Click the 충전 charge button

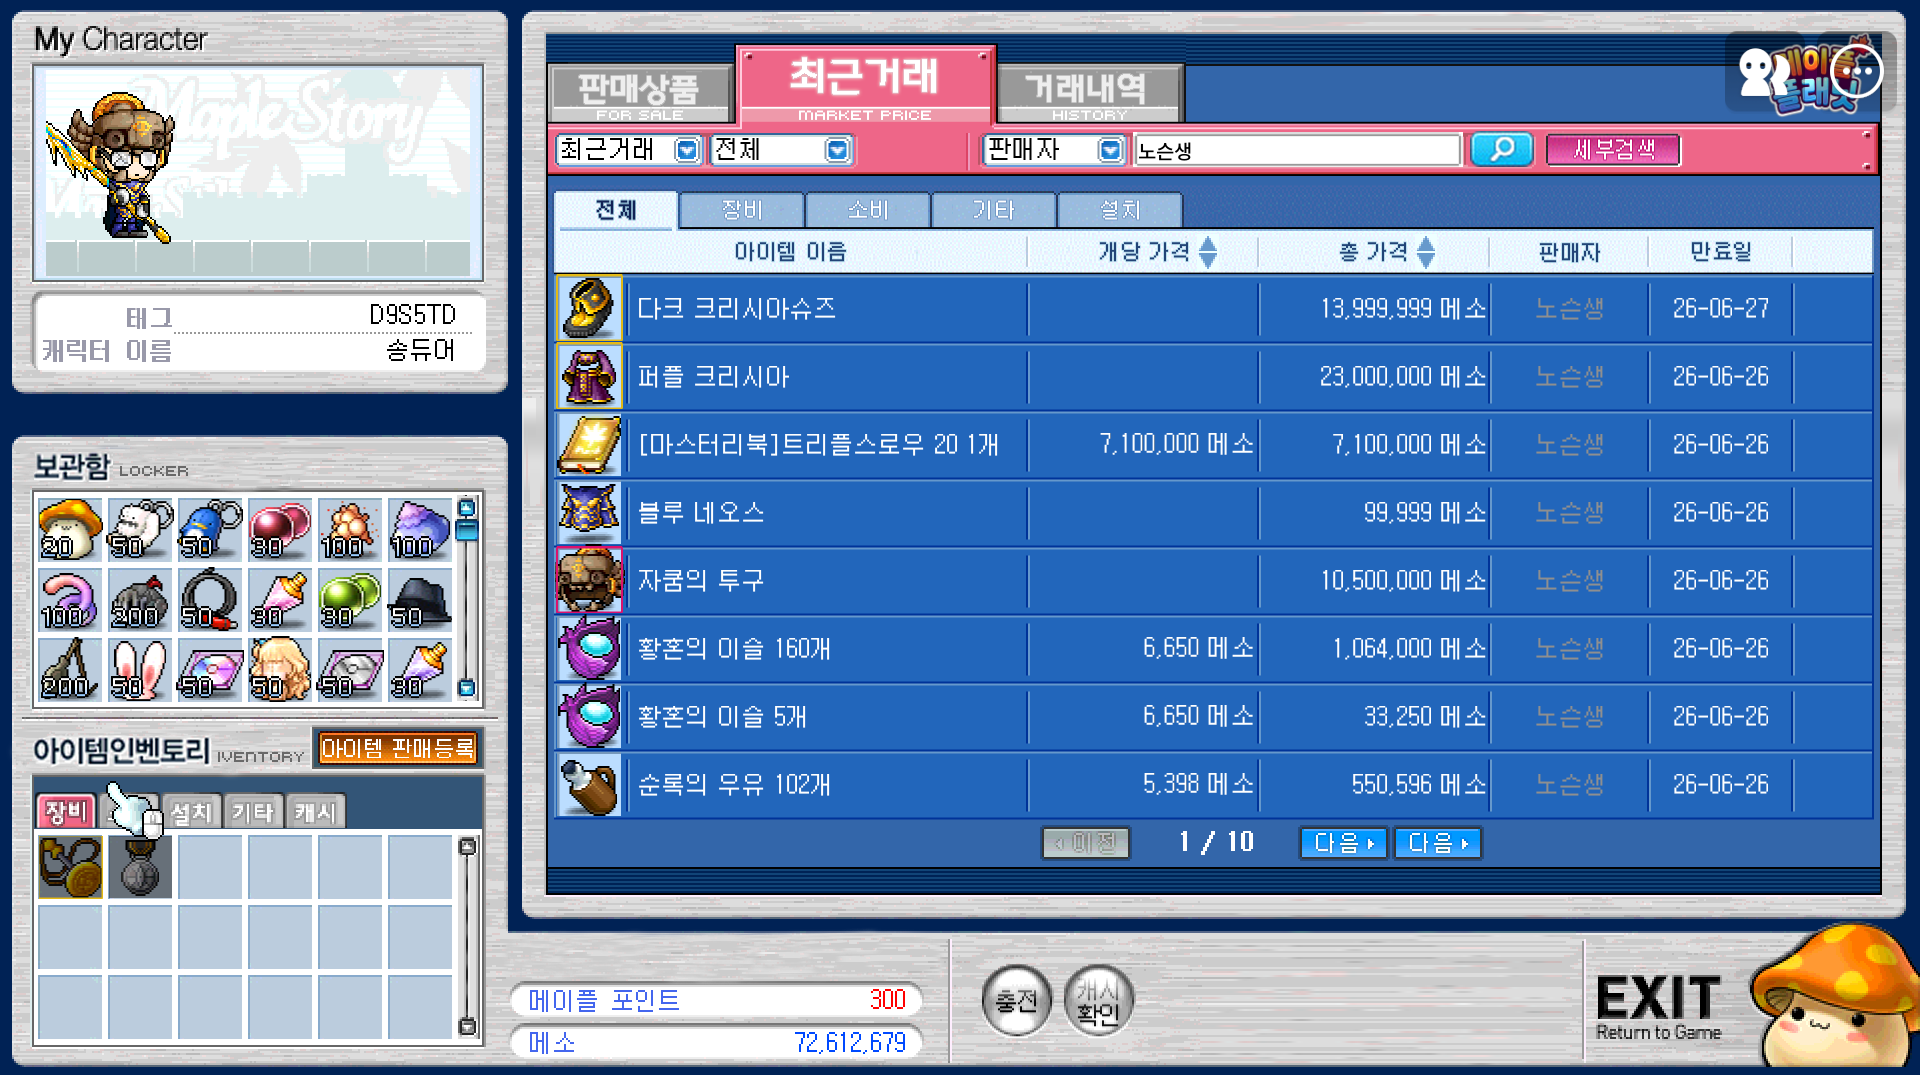[1017, 1000]
